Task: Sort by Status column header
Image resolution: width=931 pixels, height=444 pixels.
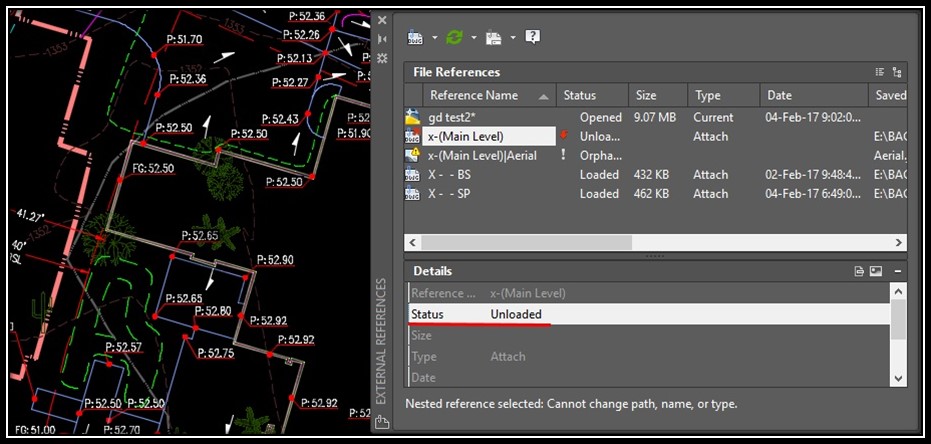Action: [592, 95]
